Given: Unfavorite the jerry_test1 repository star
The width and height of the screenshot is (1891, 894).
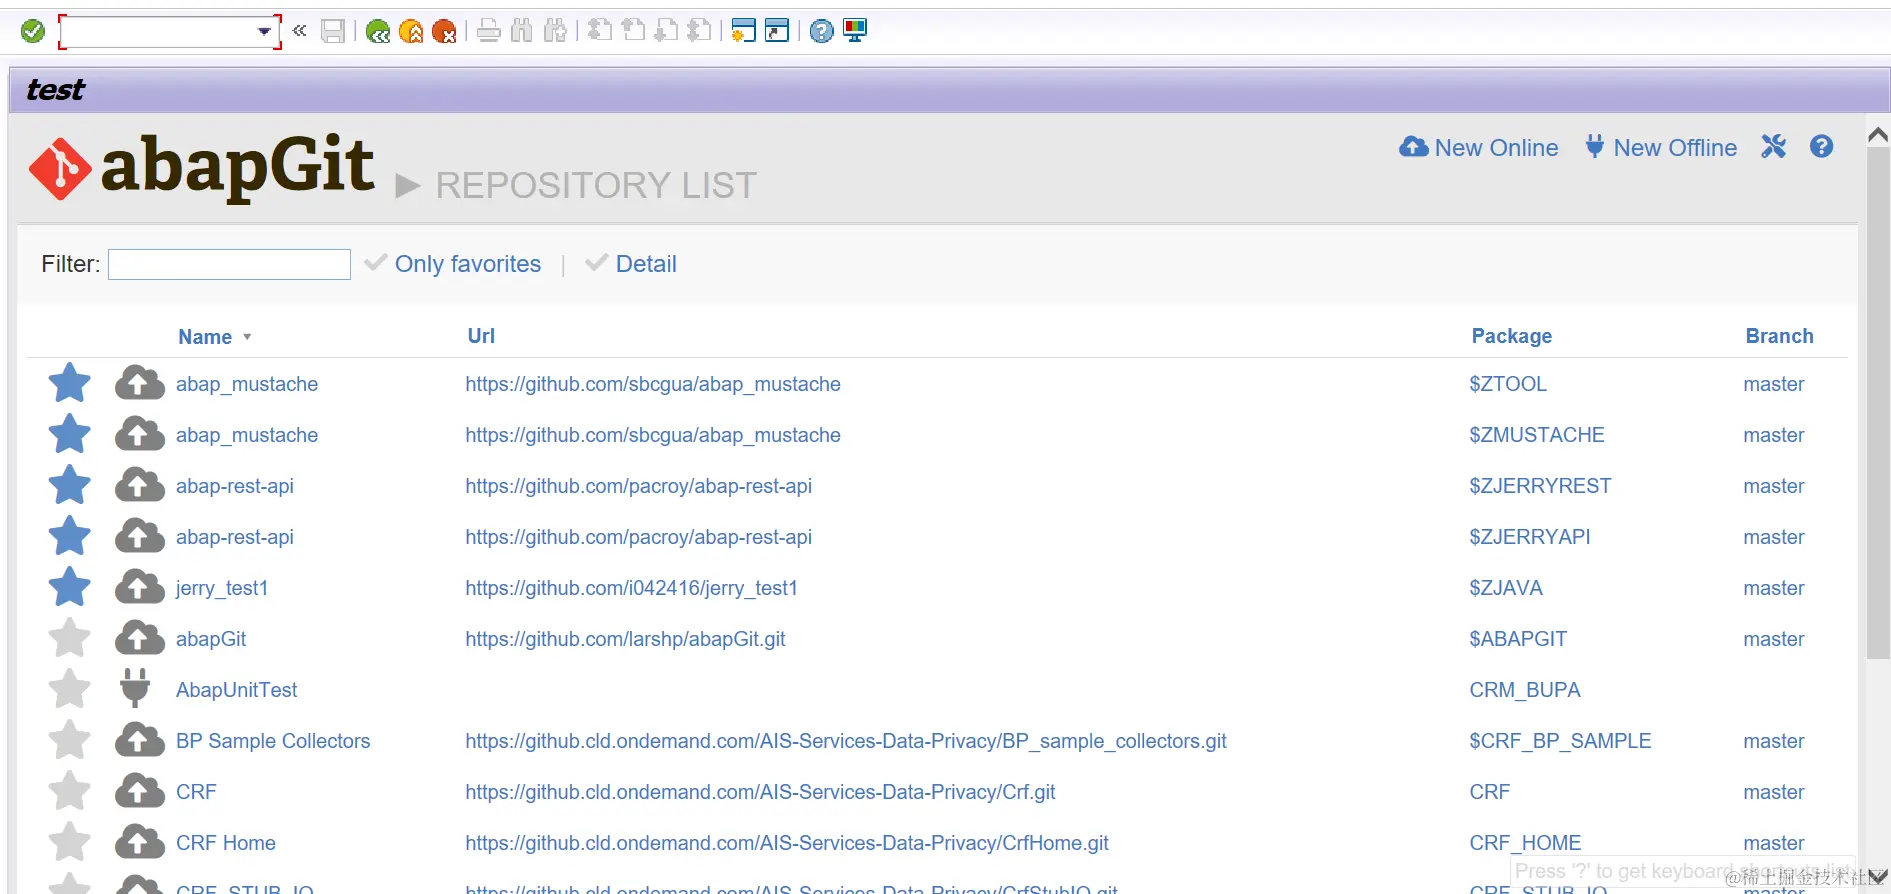Looking at the screenshot, I should coord(70,587).
